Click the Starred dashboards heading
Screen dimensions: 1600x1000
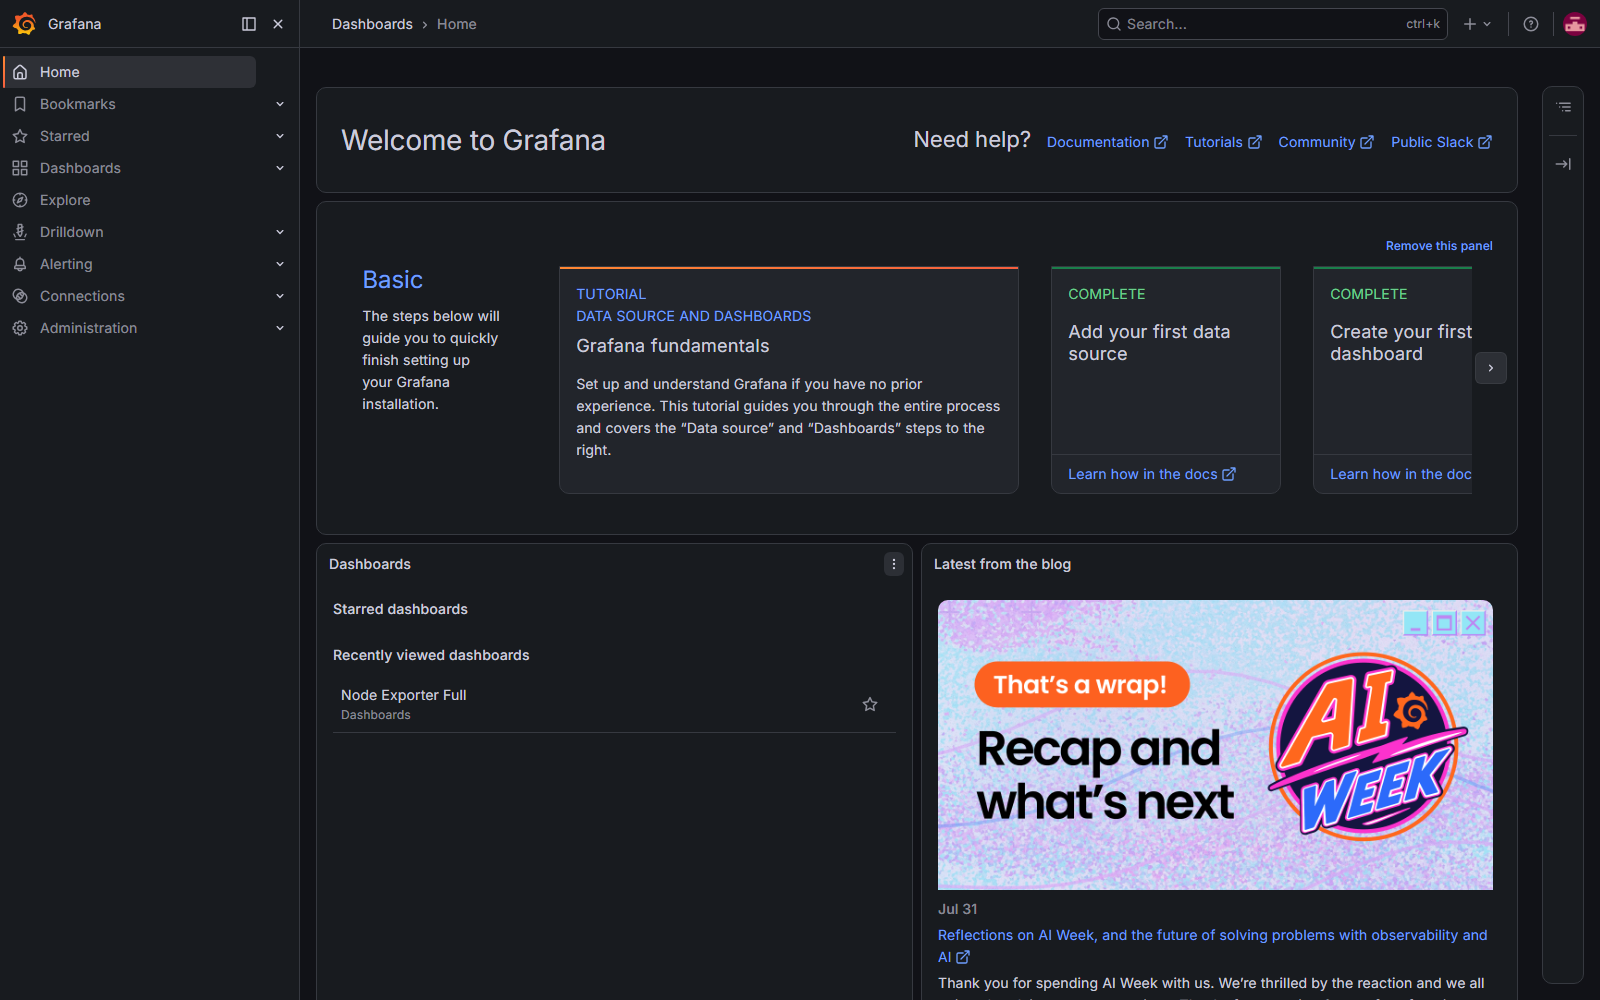tap(400, 609)
